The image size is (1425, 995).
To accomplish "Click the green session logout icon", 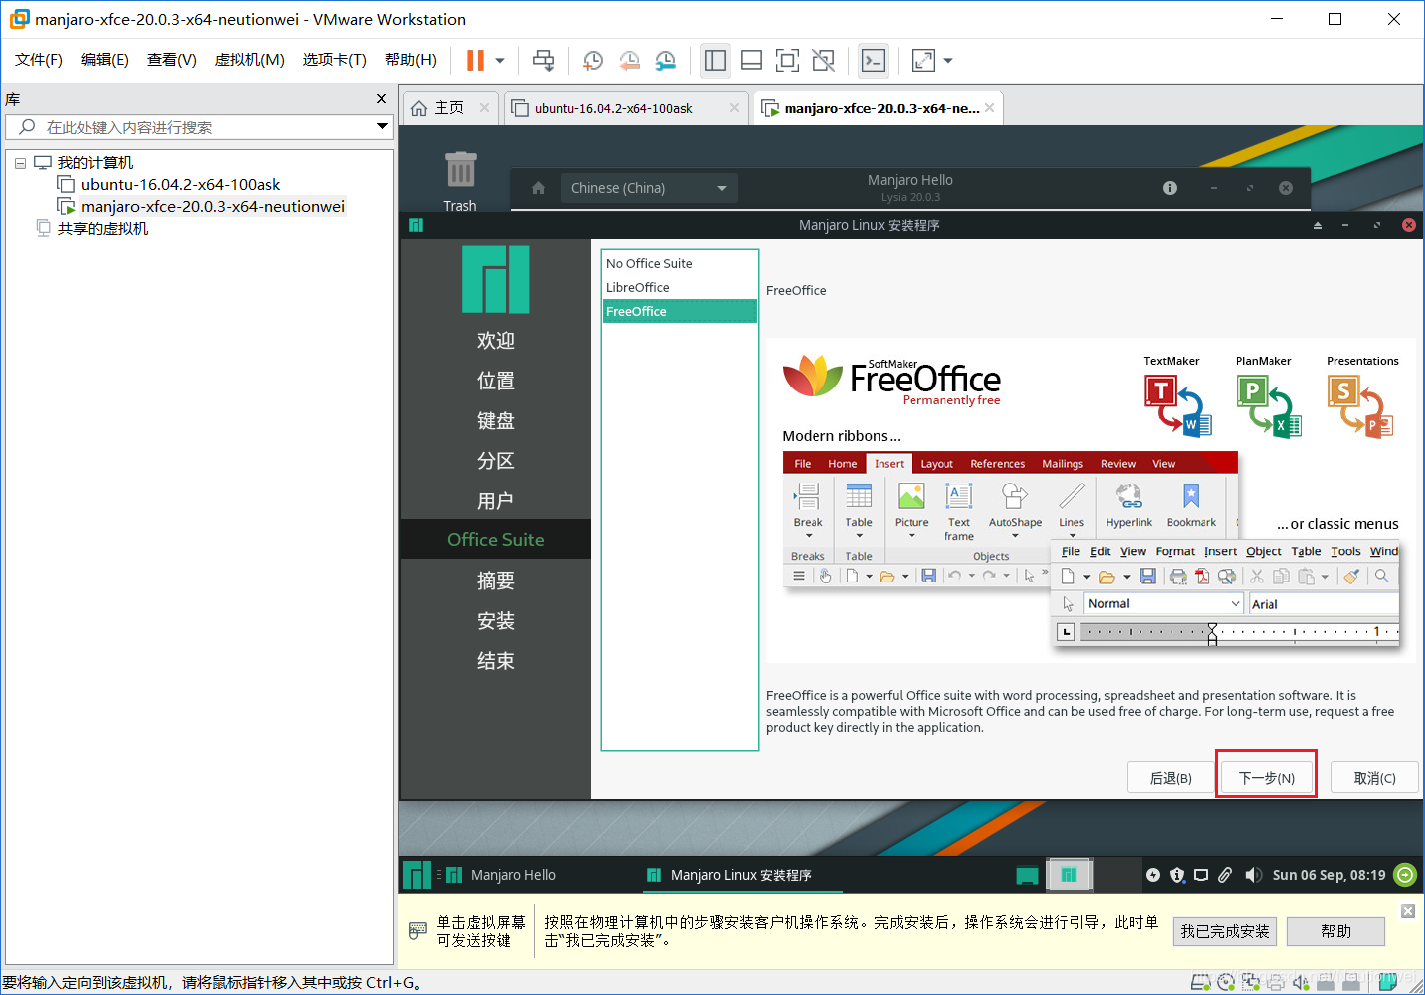I will (1405, 875).
